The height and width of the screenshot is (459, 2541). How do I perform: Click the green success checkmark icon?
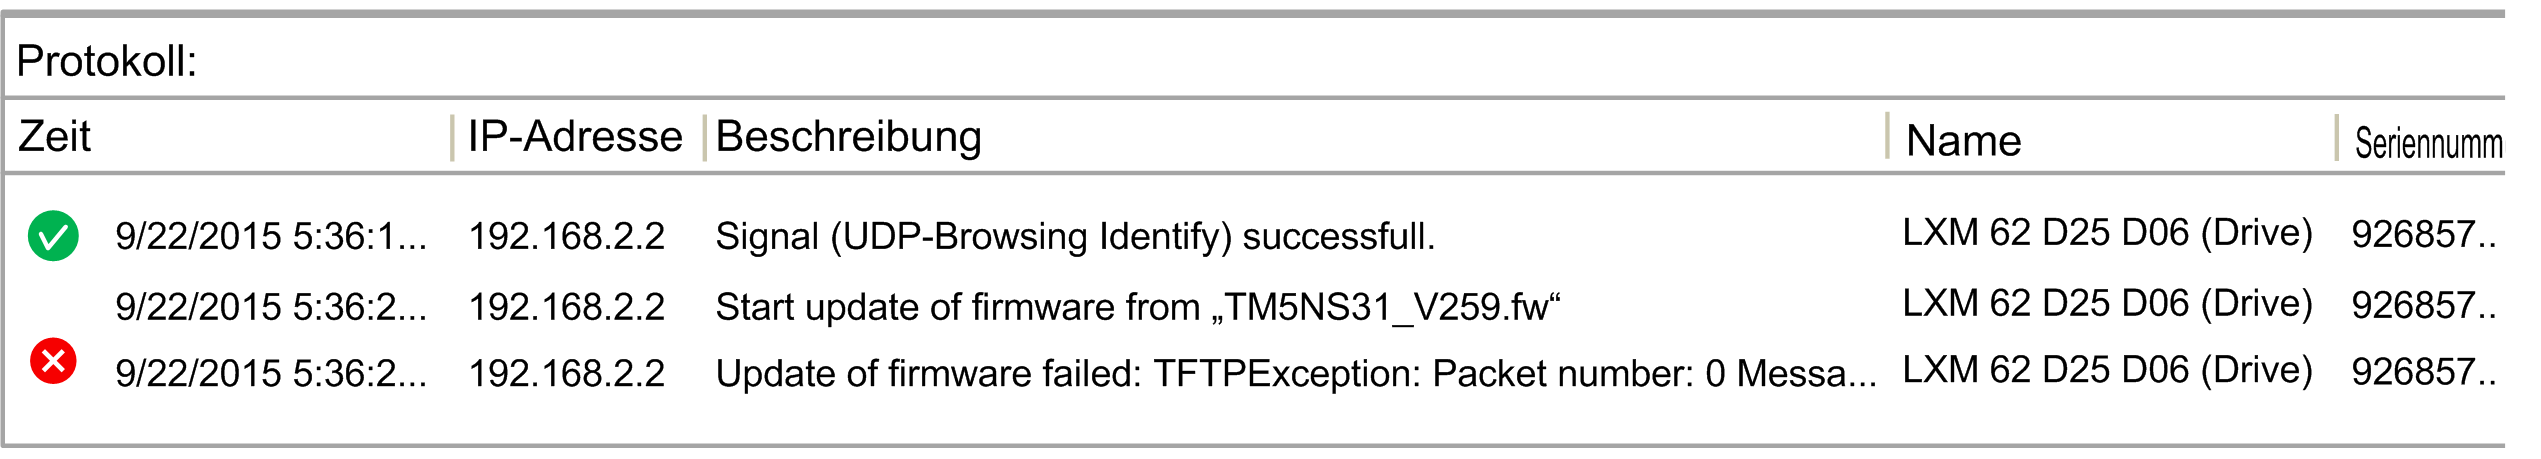(53, 236)
